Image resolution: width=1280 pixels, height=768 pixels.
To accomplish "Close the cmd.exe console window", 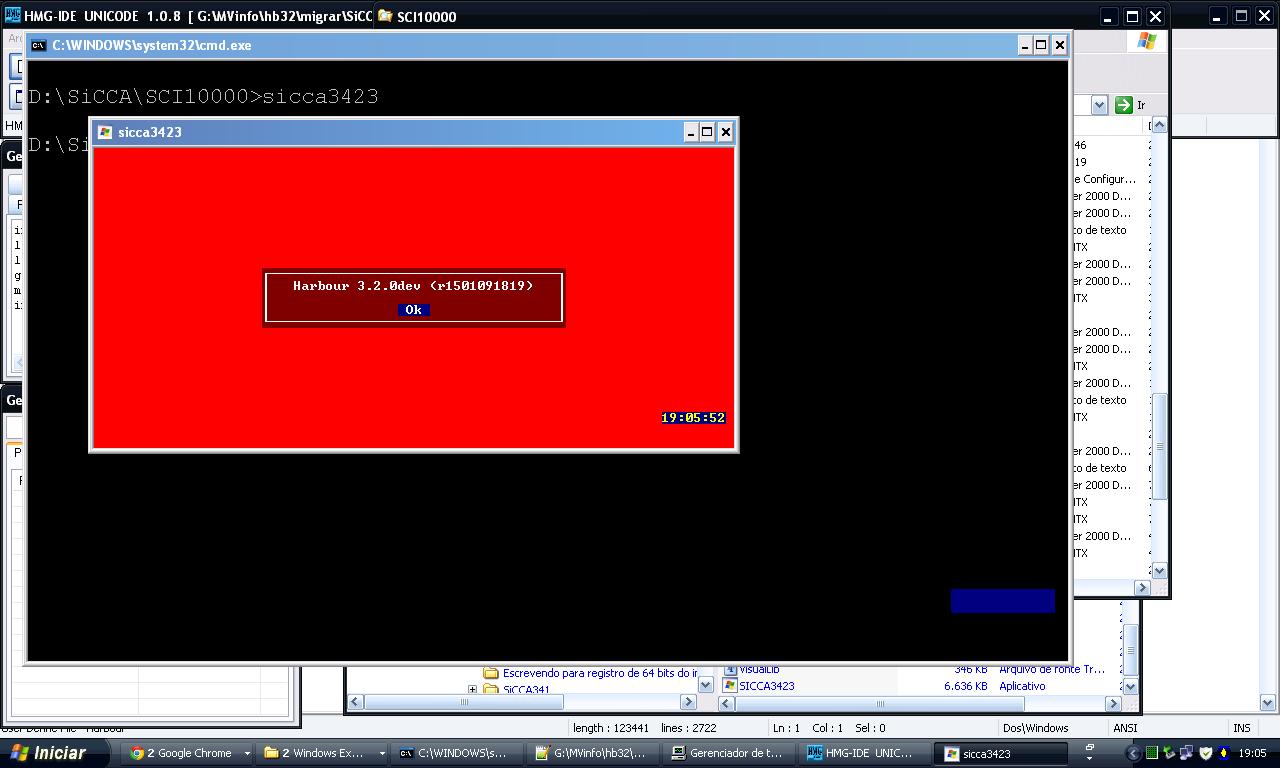I will click(x=1060, y=45).
